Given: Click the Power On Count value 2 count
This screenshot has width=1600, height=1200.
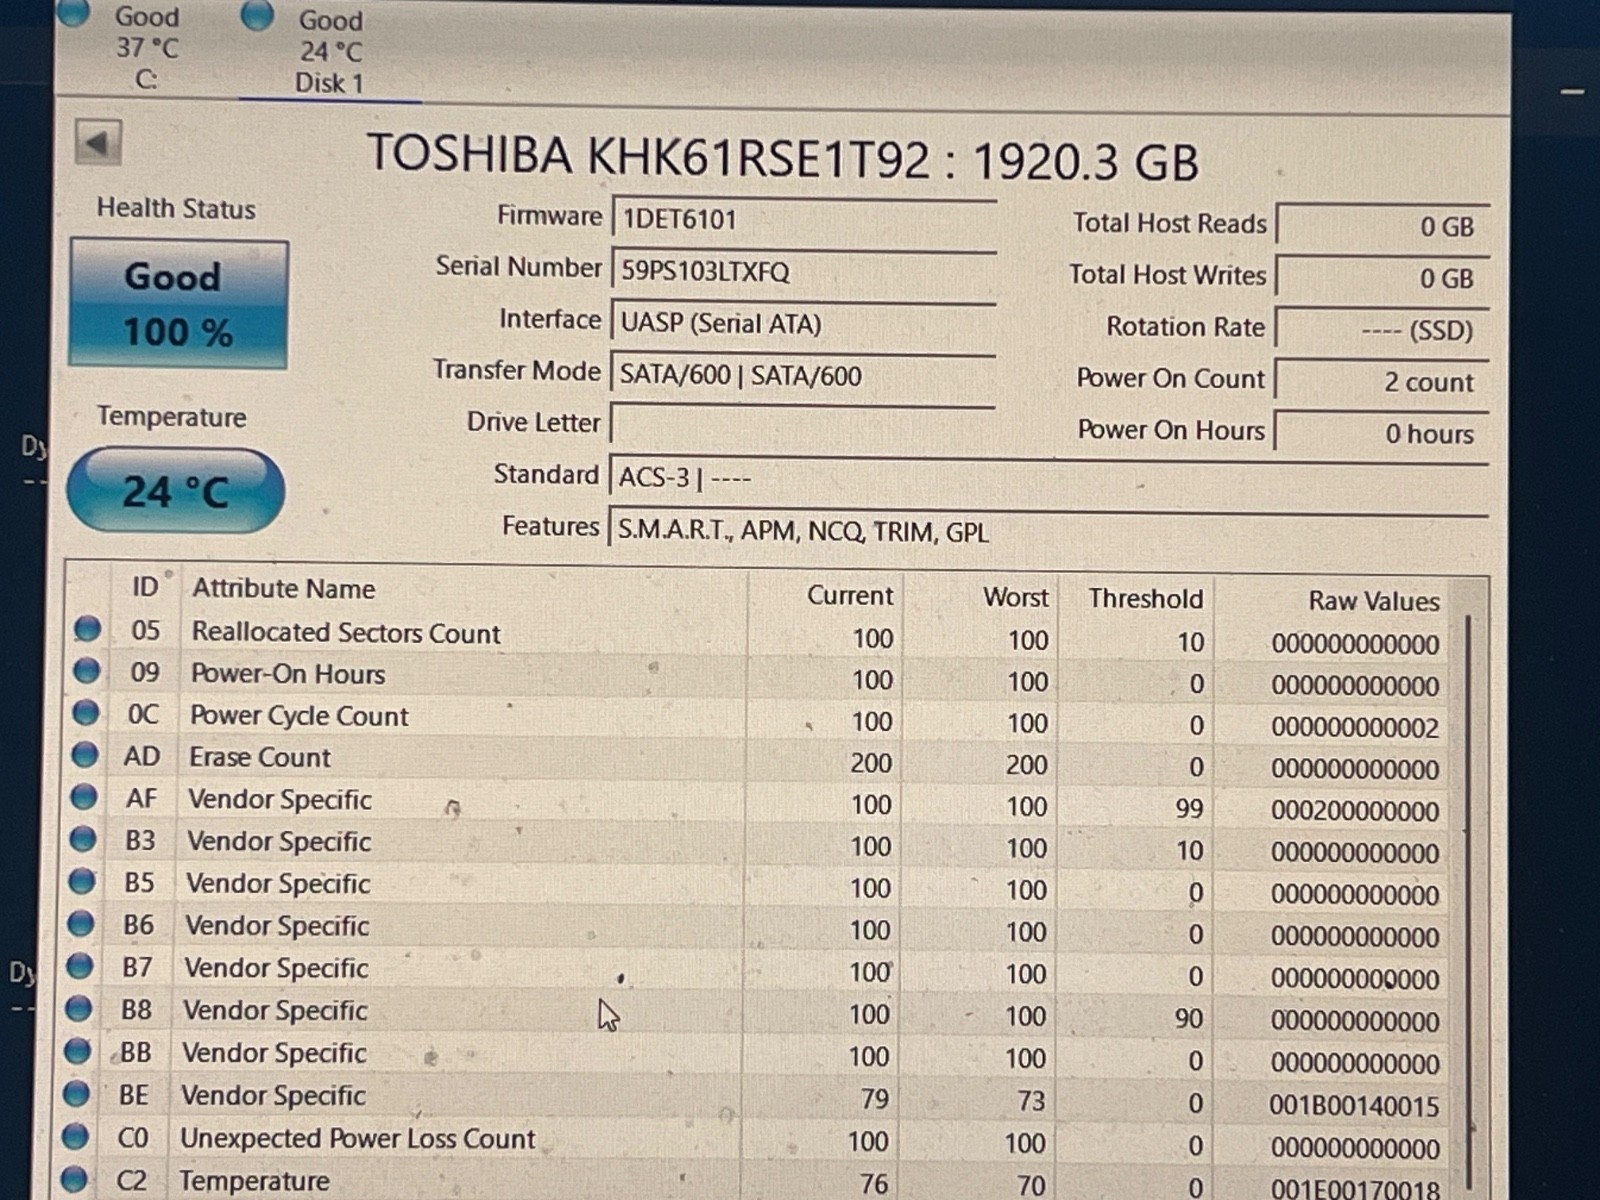Looking at the screenshot, I should [x=1382, y=382].
